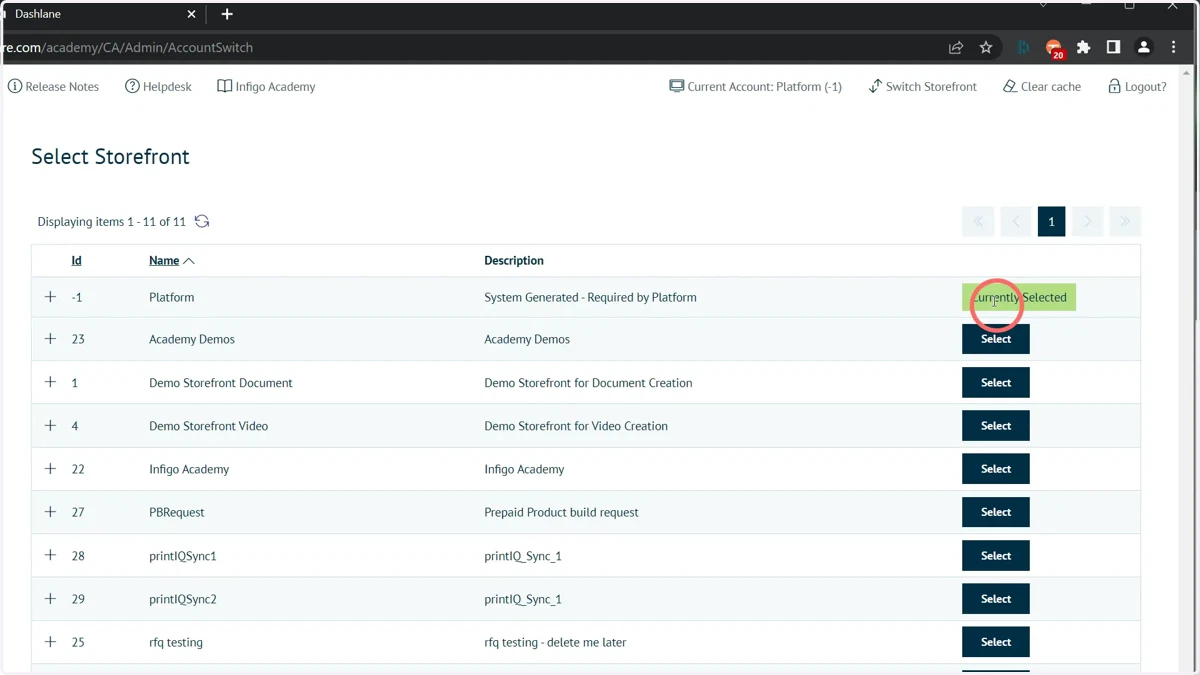Screen dimensions: 1200x675
Task: Share this page icon in address bar
Action: pos(956,47)
